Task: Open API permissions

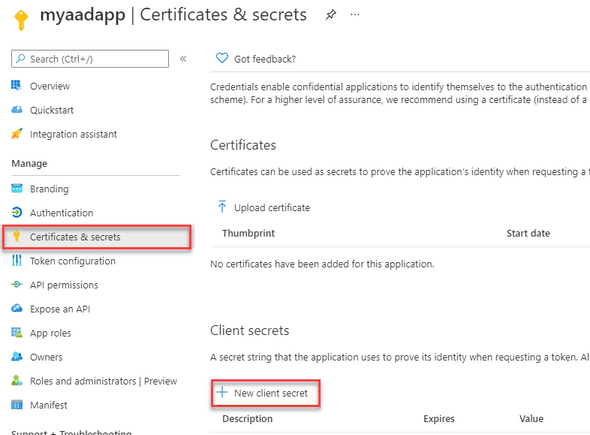Action: (64, 285)
